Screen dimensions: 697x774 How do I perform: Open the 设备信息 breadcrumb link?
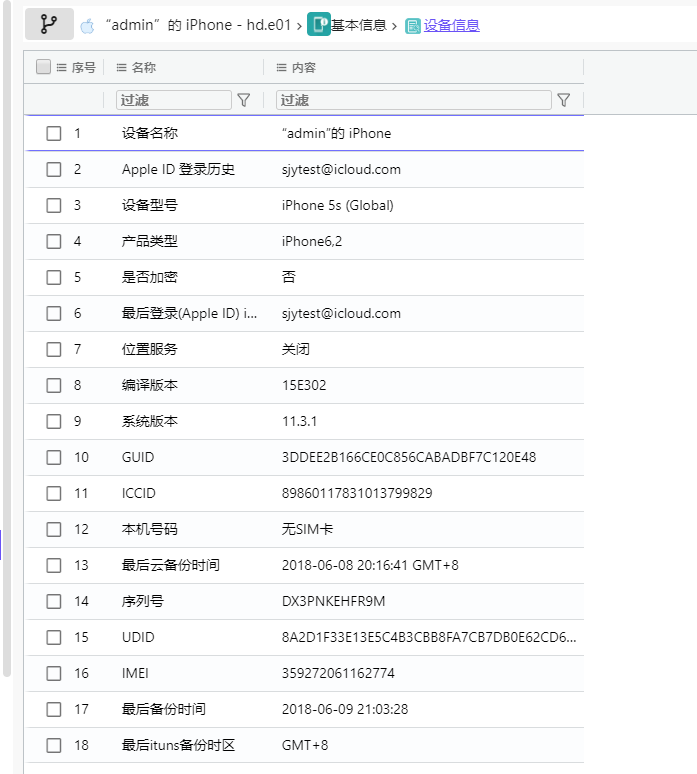451,25
